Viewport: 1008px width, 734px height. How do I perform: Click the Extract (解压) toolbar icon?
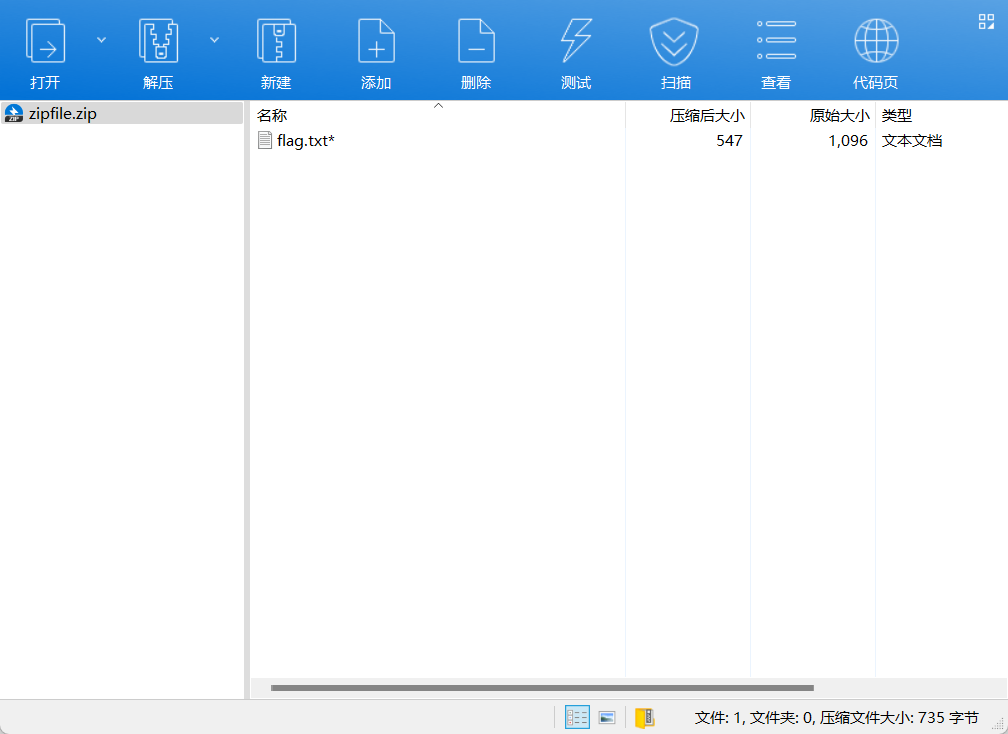158,42
